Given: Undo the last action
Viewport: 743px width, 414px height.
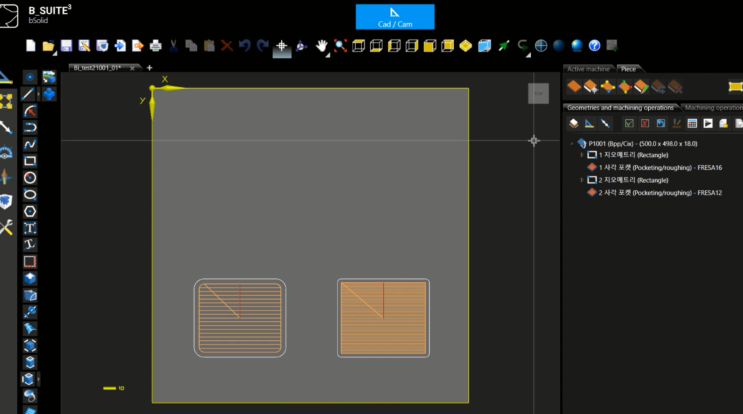Looking at the screenshot, I should 245,45.
